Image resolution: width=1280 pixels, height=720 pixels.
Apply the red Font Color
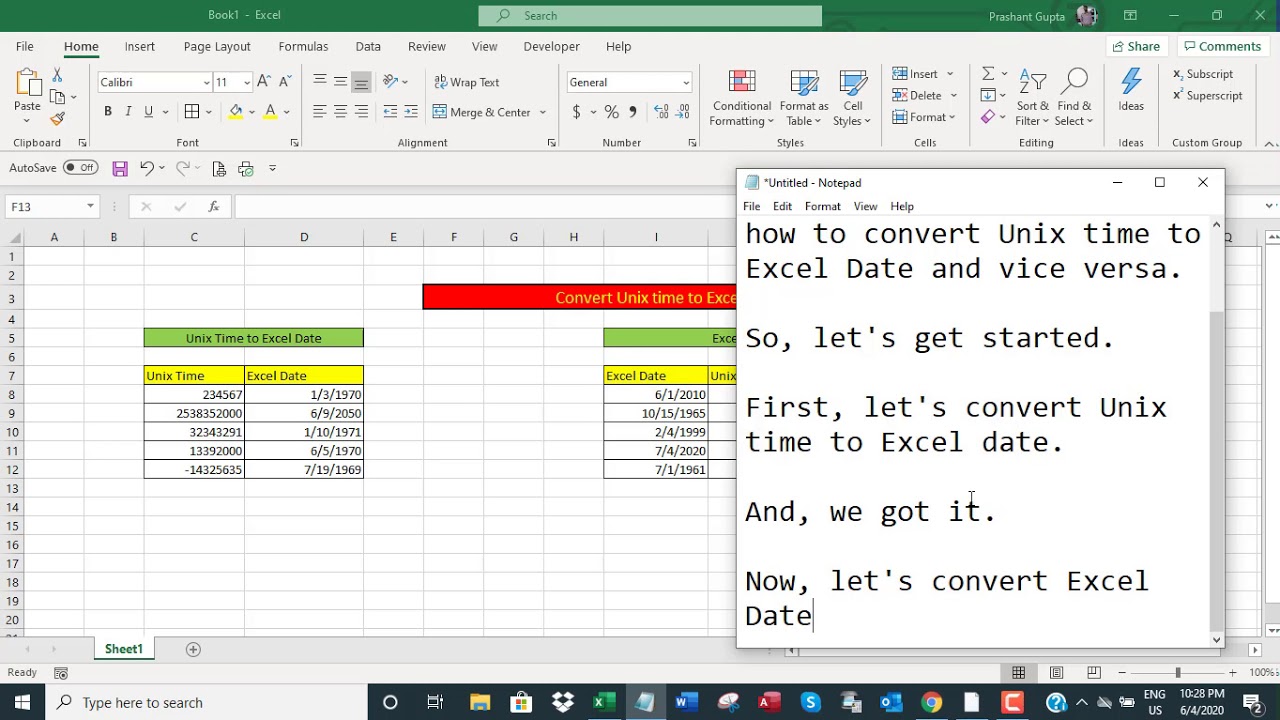click(270, 111)
